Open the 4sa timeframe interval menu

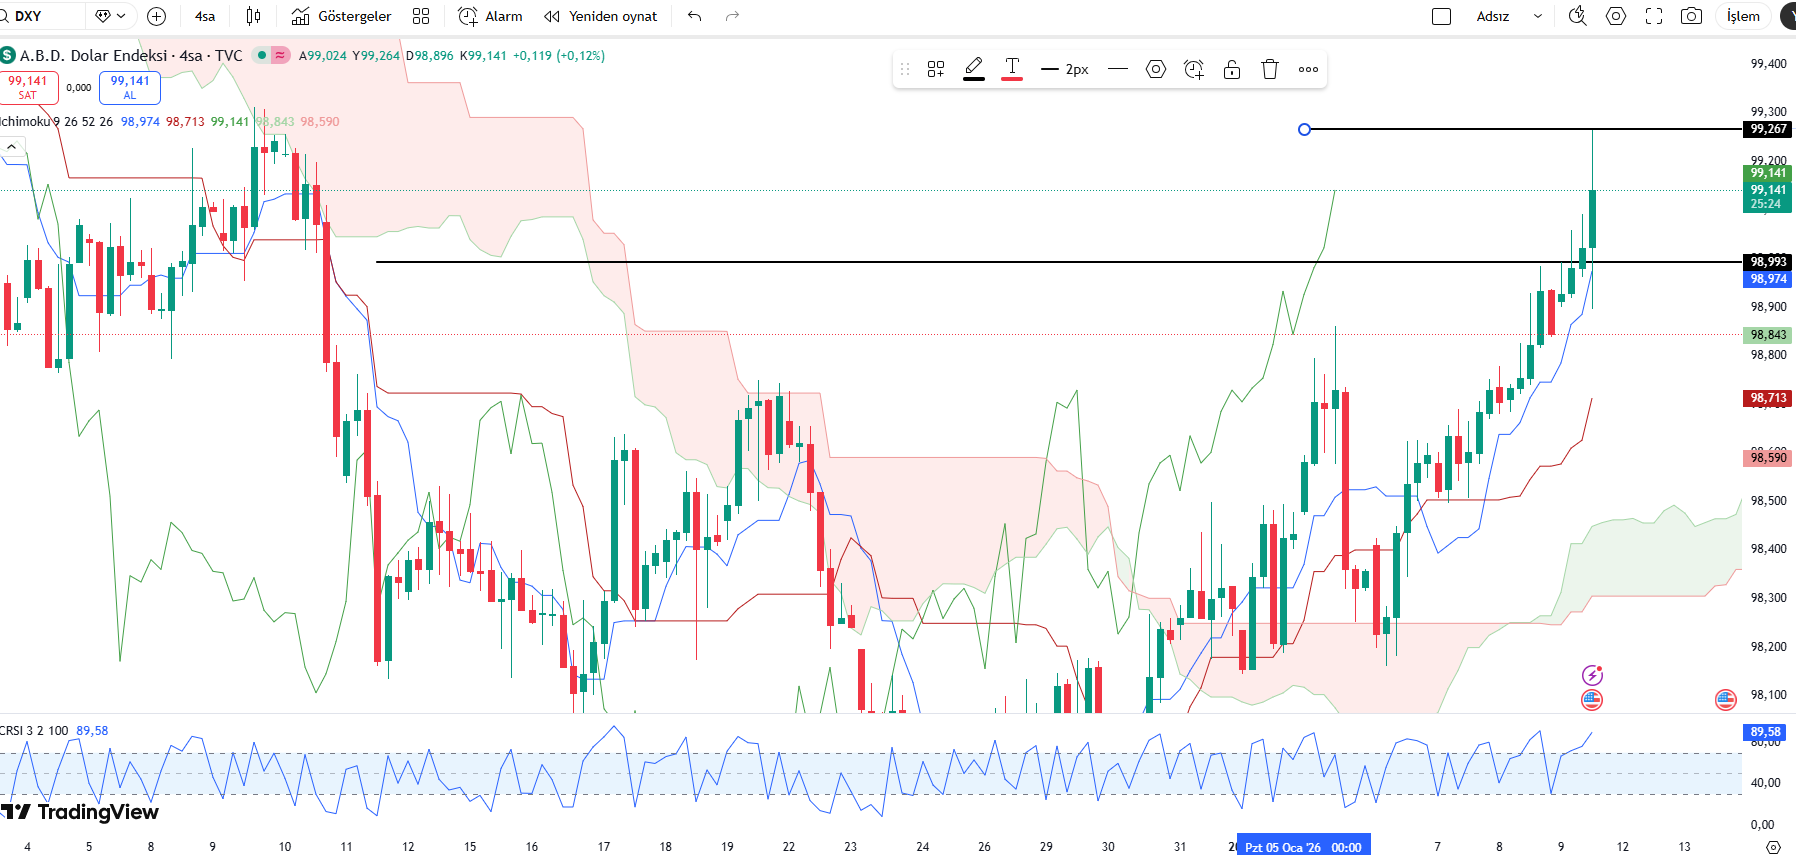[x=205, y=16]
